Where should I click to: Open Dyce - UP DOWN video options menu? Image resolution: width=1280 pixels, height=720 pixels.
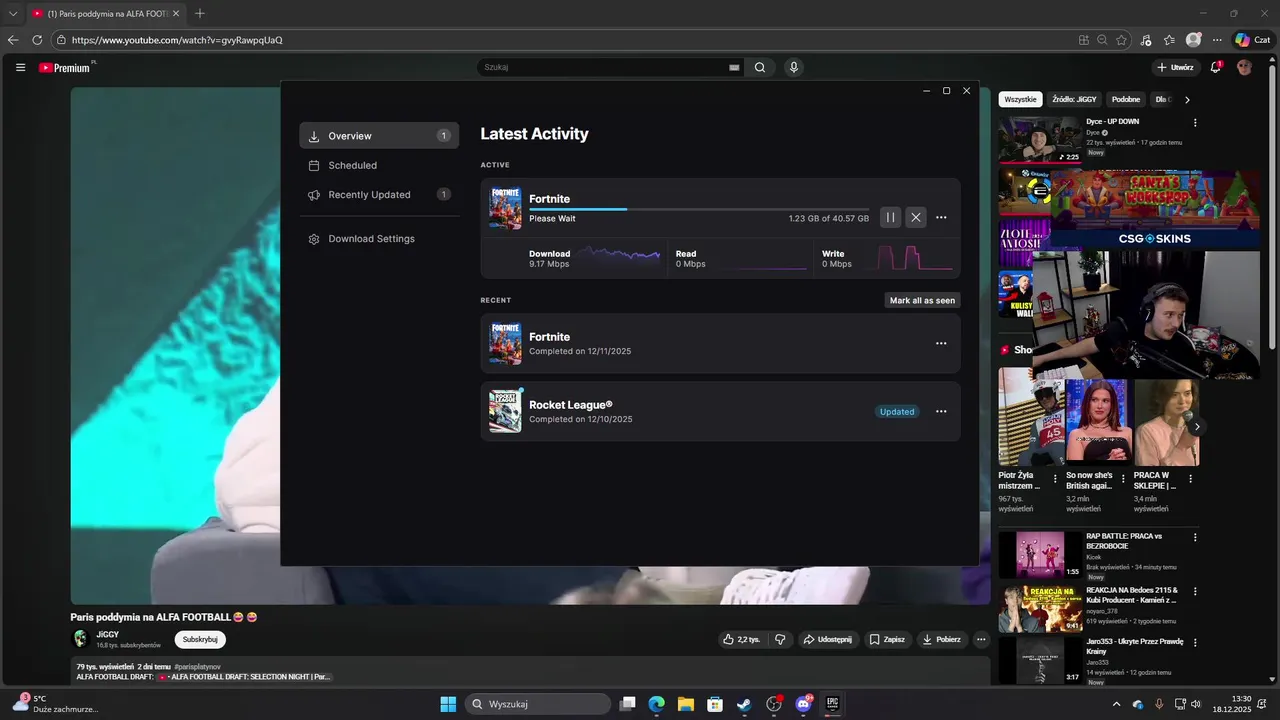click(1194, 123)
